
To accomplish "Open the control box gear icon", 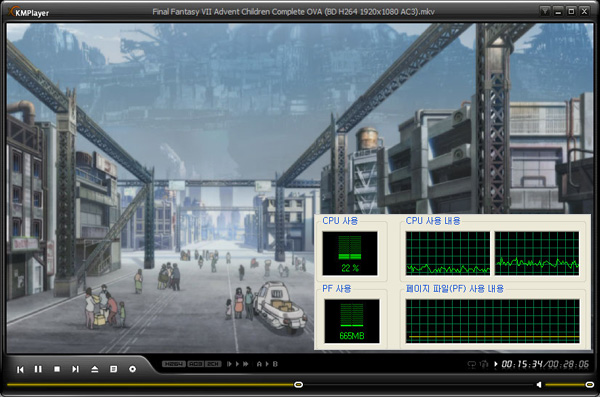I will pos(132,369).
